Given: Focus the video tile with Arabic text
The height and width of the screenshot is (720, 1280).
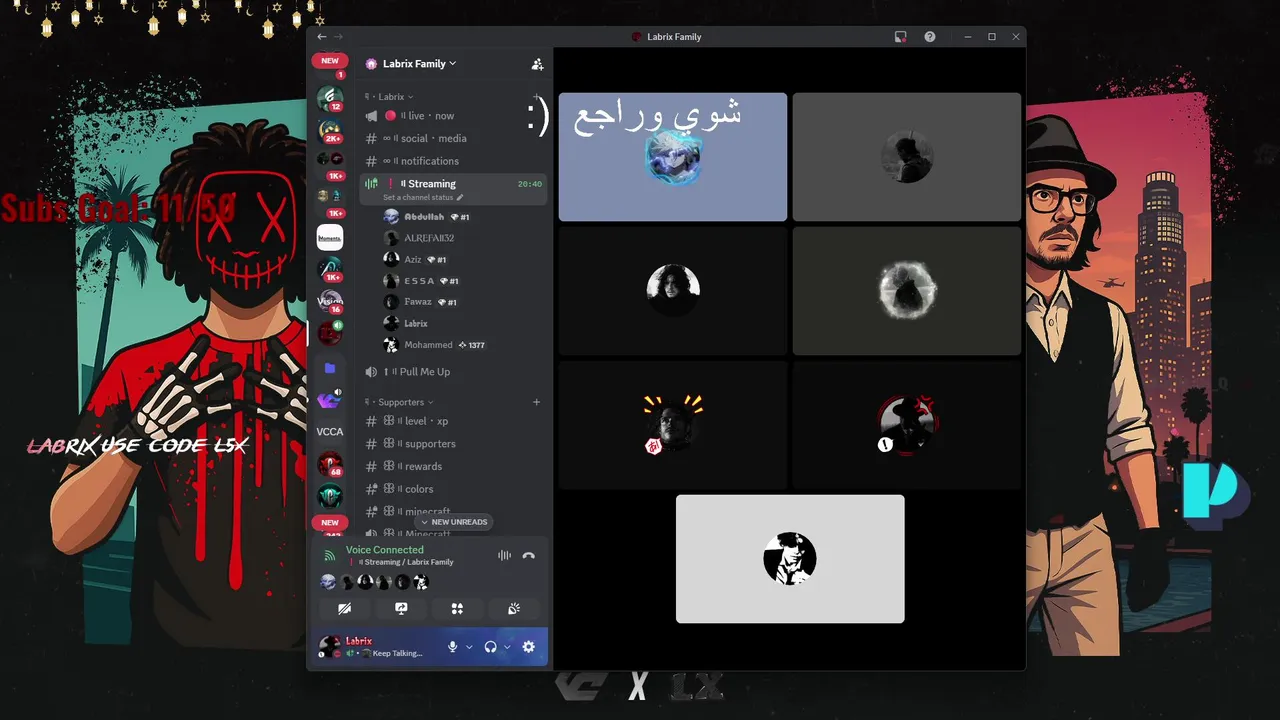Looking at the screenshot, I should [673, 157].
